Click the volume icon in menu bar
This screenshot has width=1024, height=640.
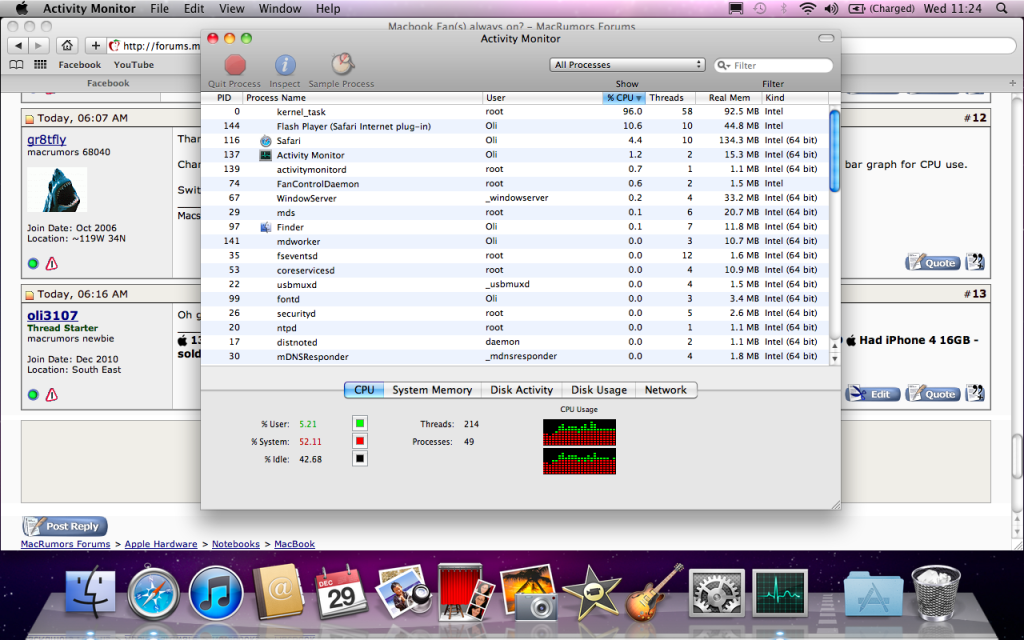[x=831, y=8]
